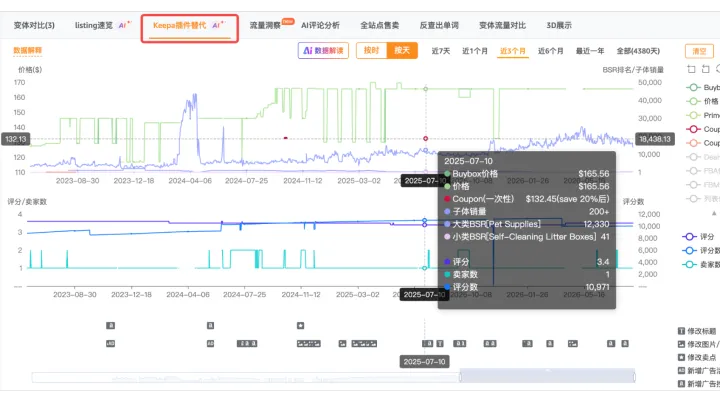The width and height of the screenshot is (720, 403).
Task: Click the 132.13 price axis label
Action: coord(16,139)
